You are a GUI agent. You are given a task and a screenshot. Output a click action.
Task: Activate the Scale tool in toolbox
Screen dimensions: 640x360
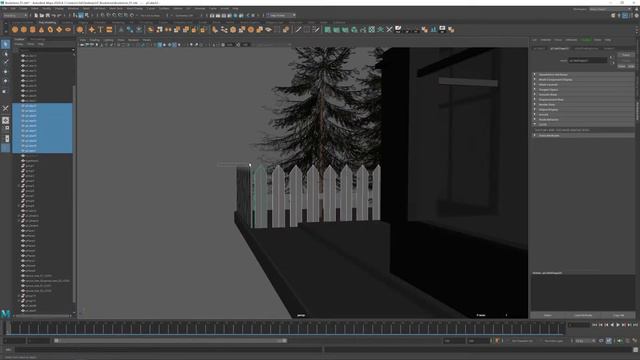5,91
